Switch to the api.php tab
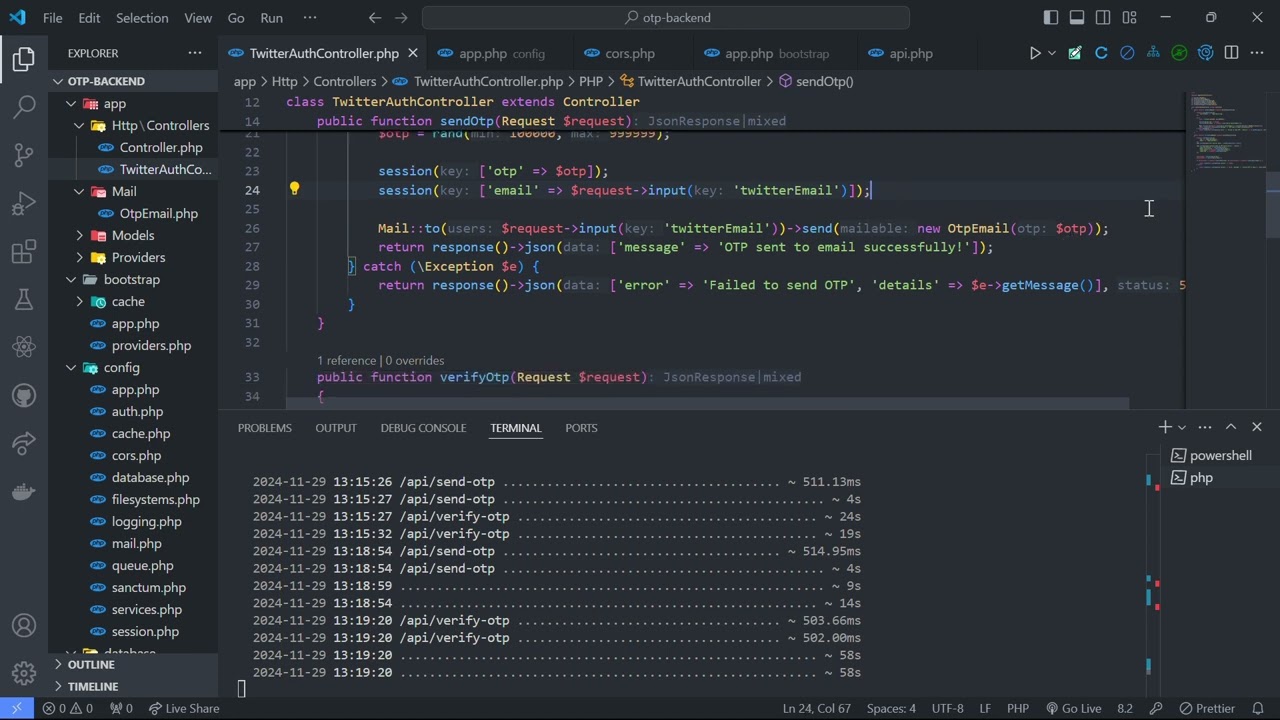 point(911,53)
